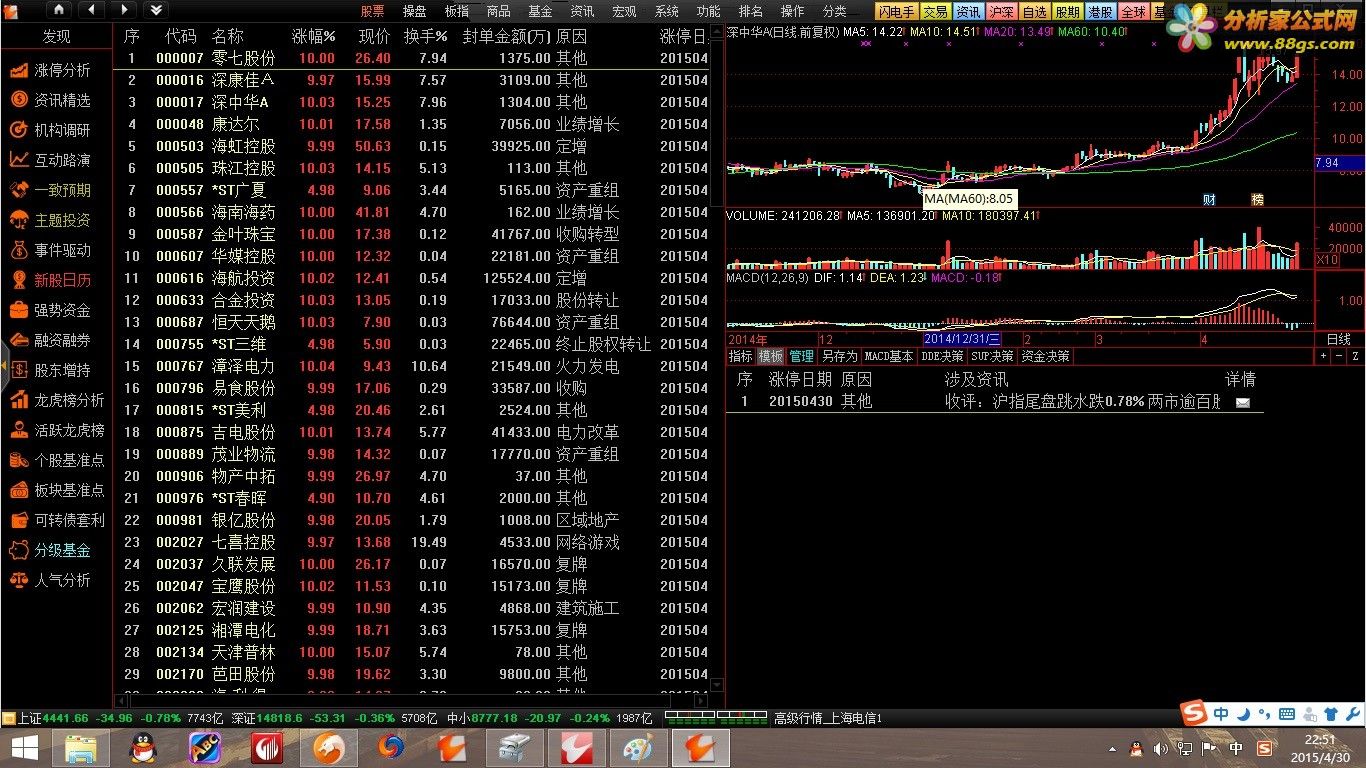Open 排名 menu

(x=750, y=11)
